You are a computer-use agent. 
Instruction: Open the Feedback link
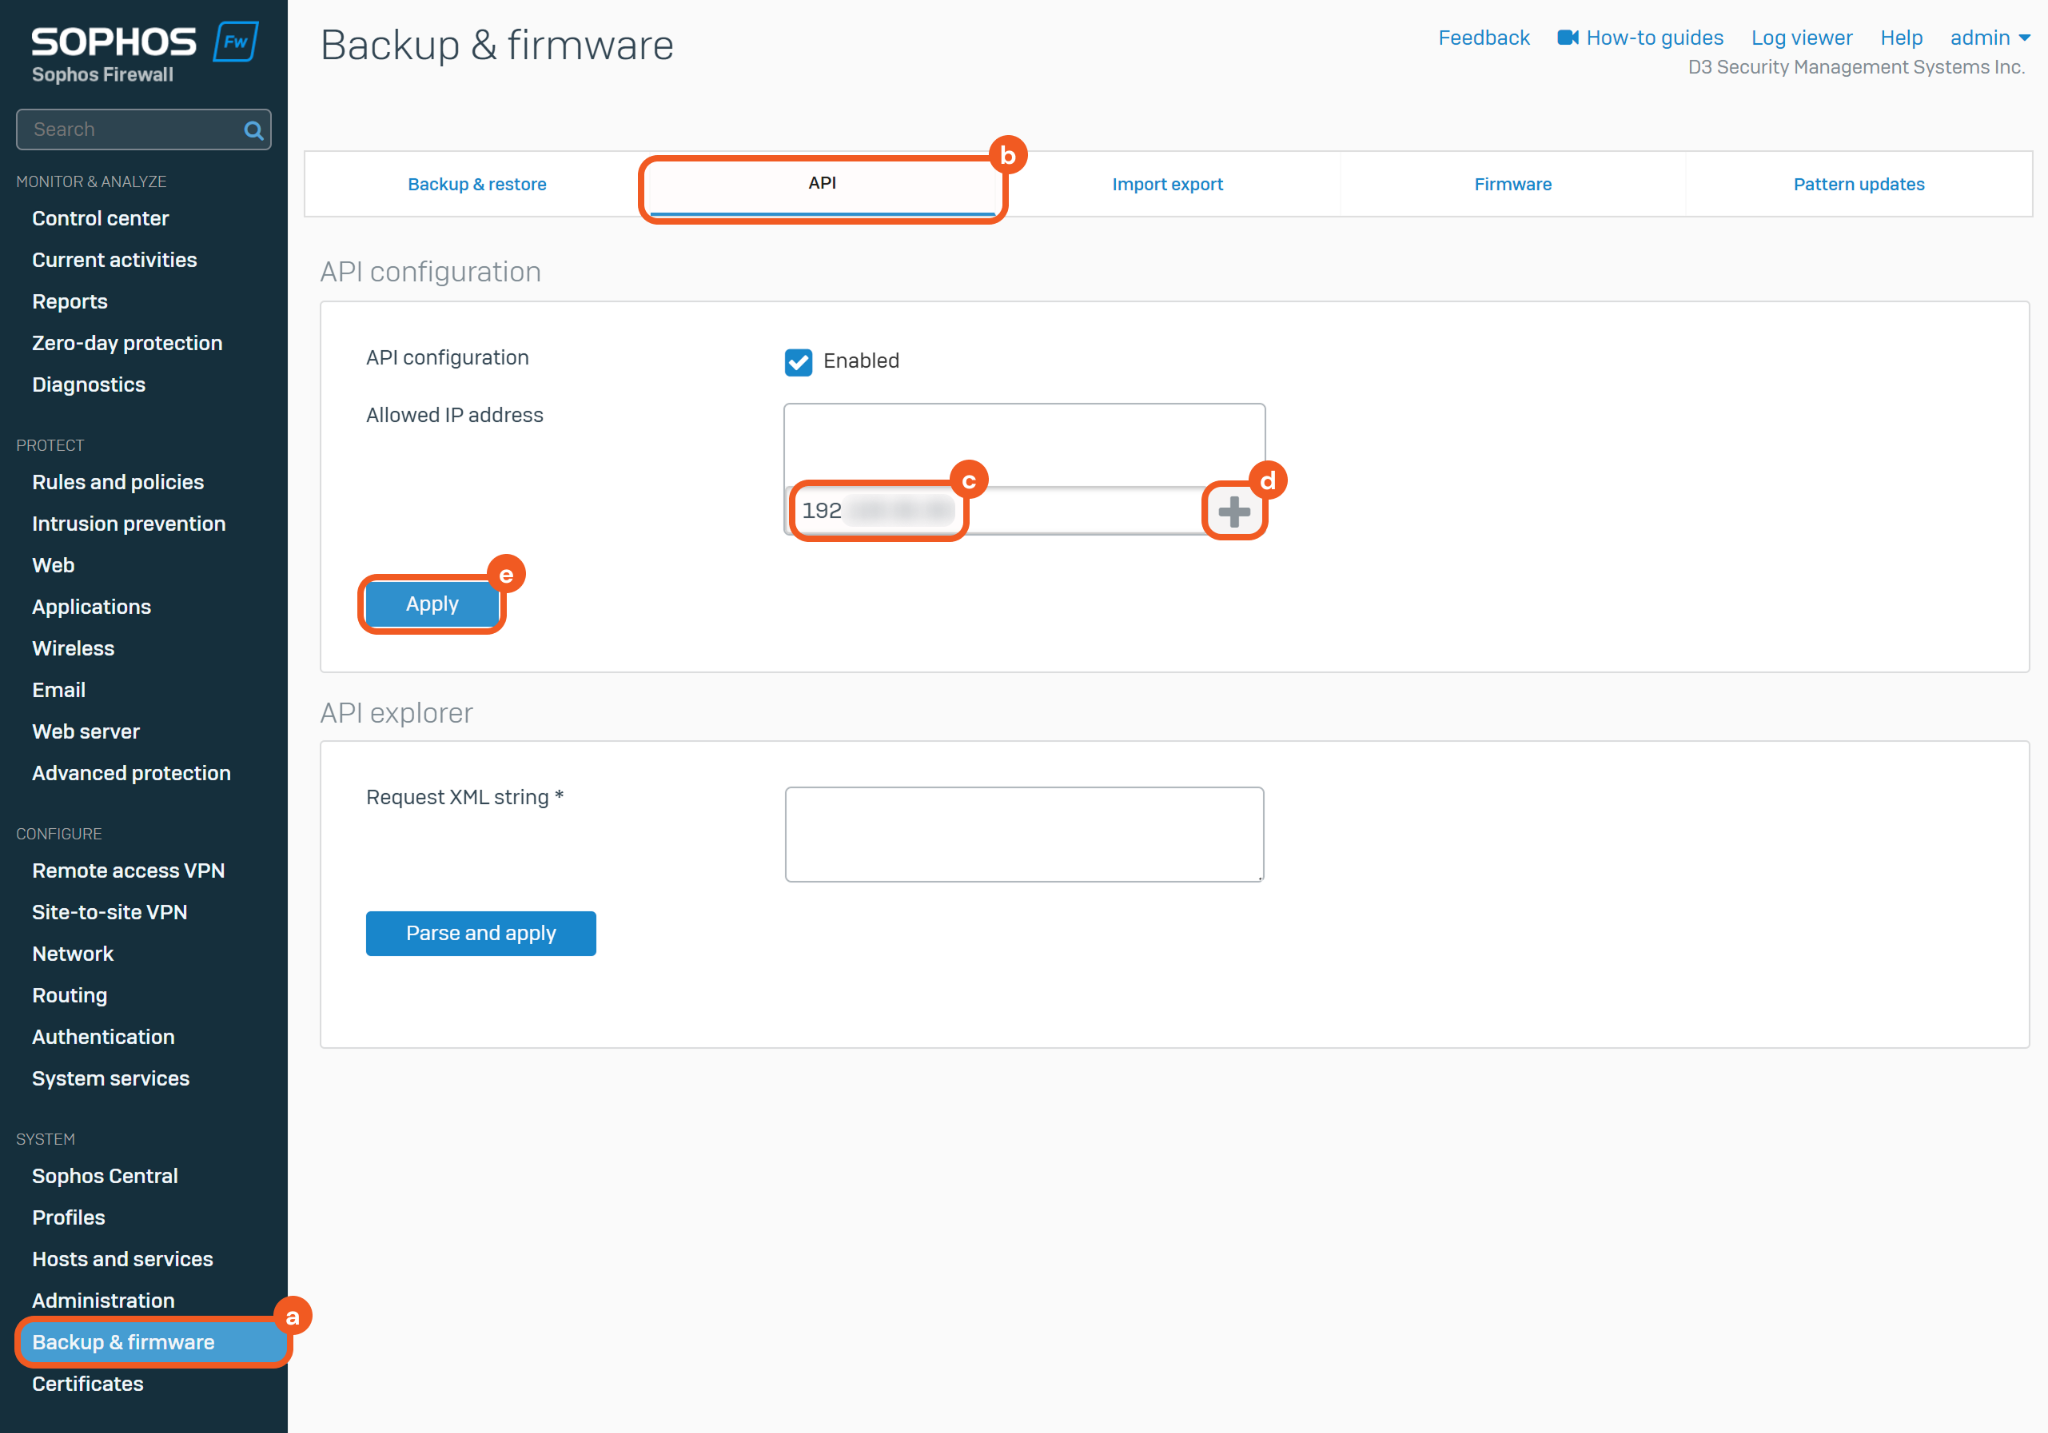click(x=1483, y=38)
